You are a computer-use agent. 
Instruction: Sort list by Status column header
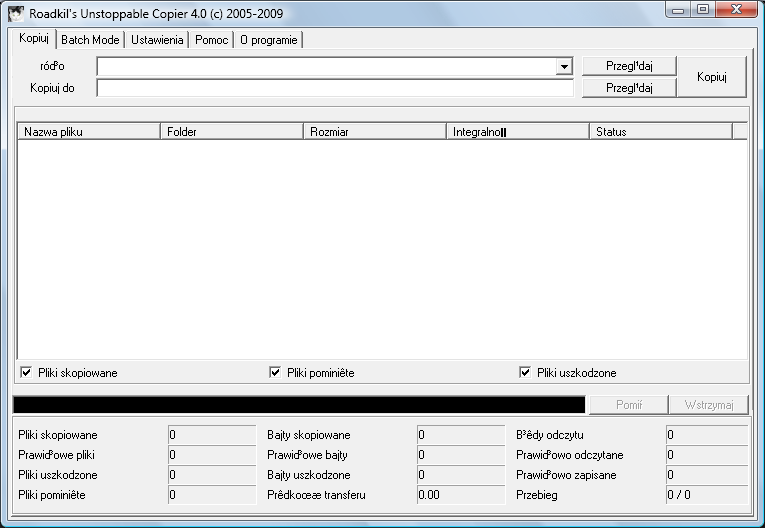661,132
